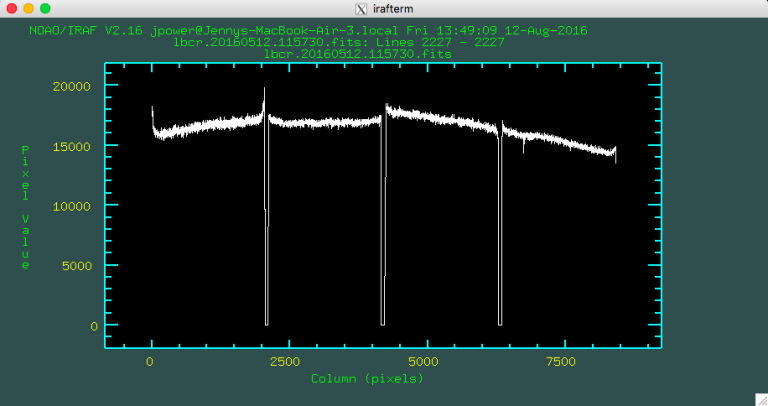
Task: Click the 10000 y-axis label
Action: [72, 207]
